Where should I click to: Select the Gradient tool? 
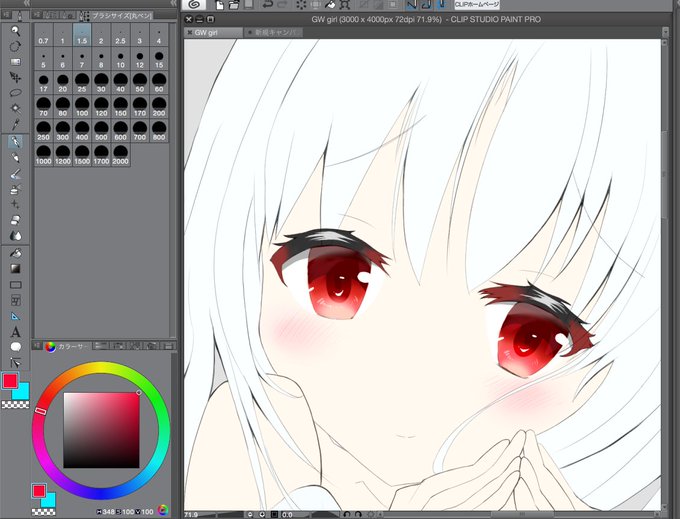pos(16,269)
